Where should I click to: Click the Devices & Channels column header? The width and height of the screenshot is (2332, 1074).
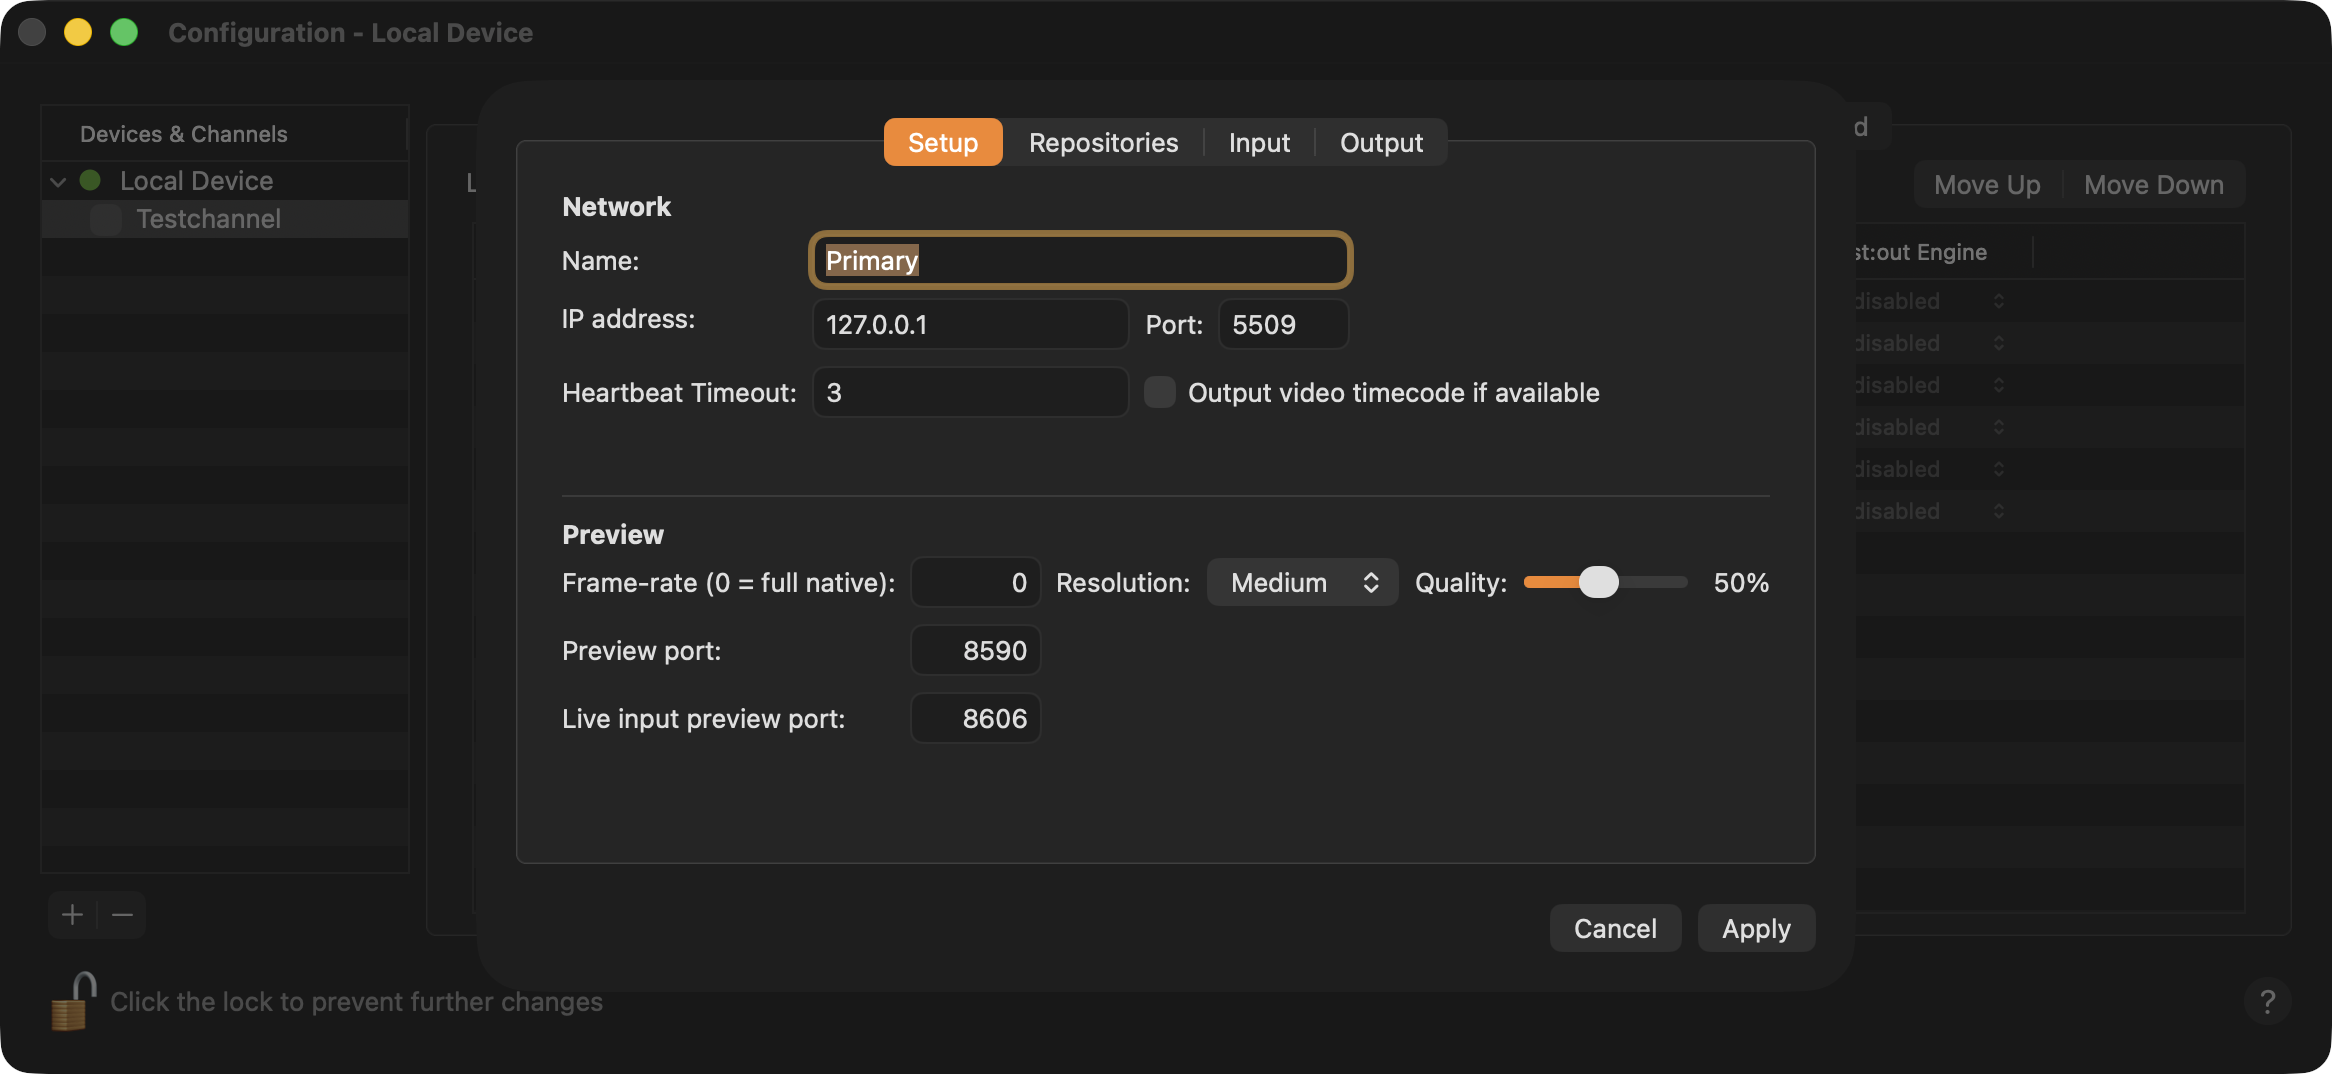tap(224, 134)
